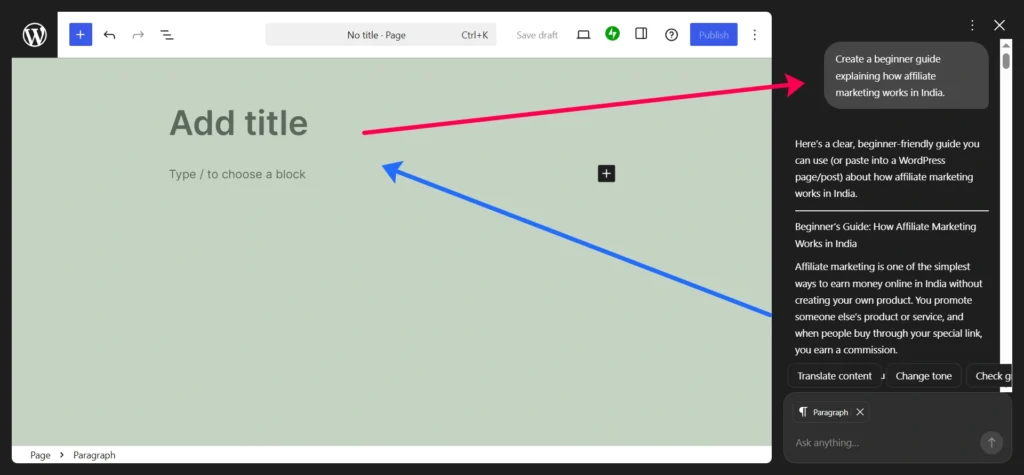Select Translate content suggestion
Image resolution: width=1024 pixels, height=475 pixels.
click(x=834, y=376)
